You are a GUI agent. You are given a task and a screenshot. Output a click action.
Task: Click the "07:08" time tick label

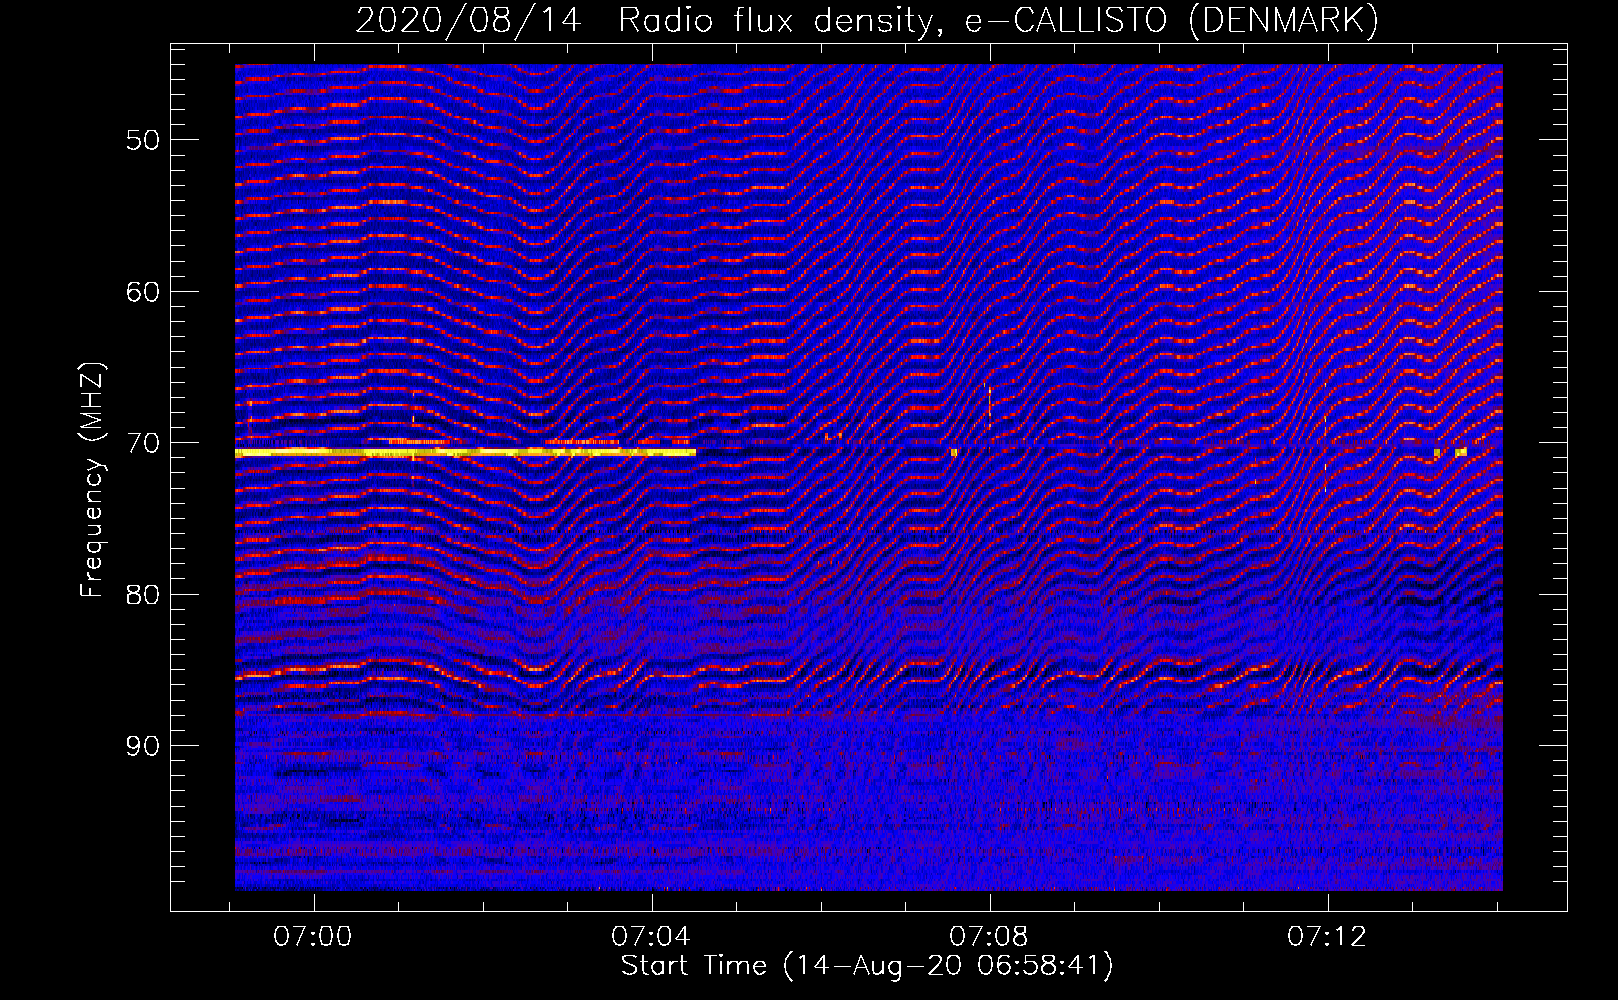point(989,937)
